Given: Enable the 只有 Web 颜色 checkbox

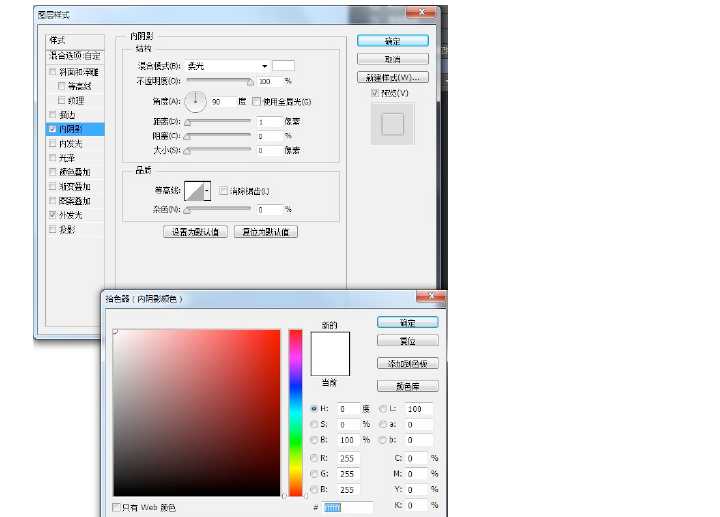Looking at the screenshot, I should pos(117,507).
